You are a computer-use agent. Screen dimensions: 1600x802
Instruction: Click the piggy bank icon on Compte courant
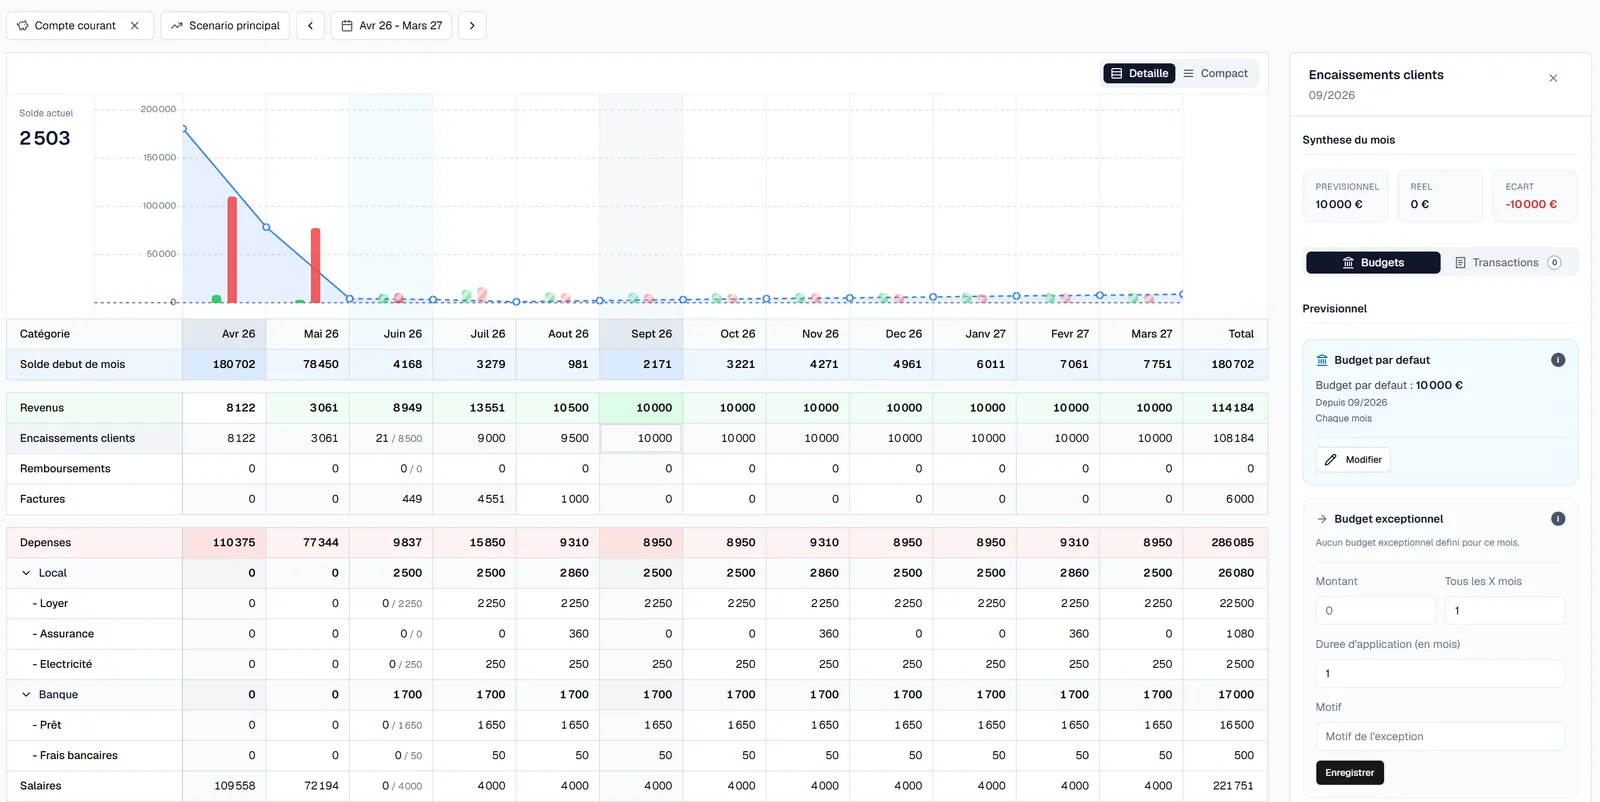[23, 26]
